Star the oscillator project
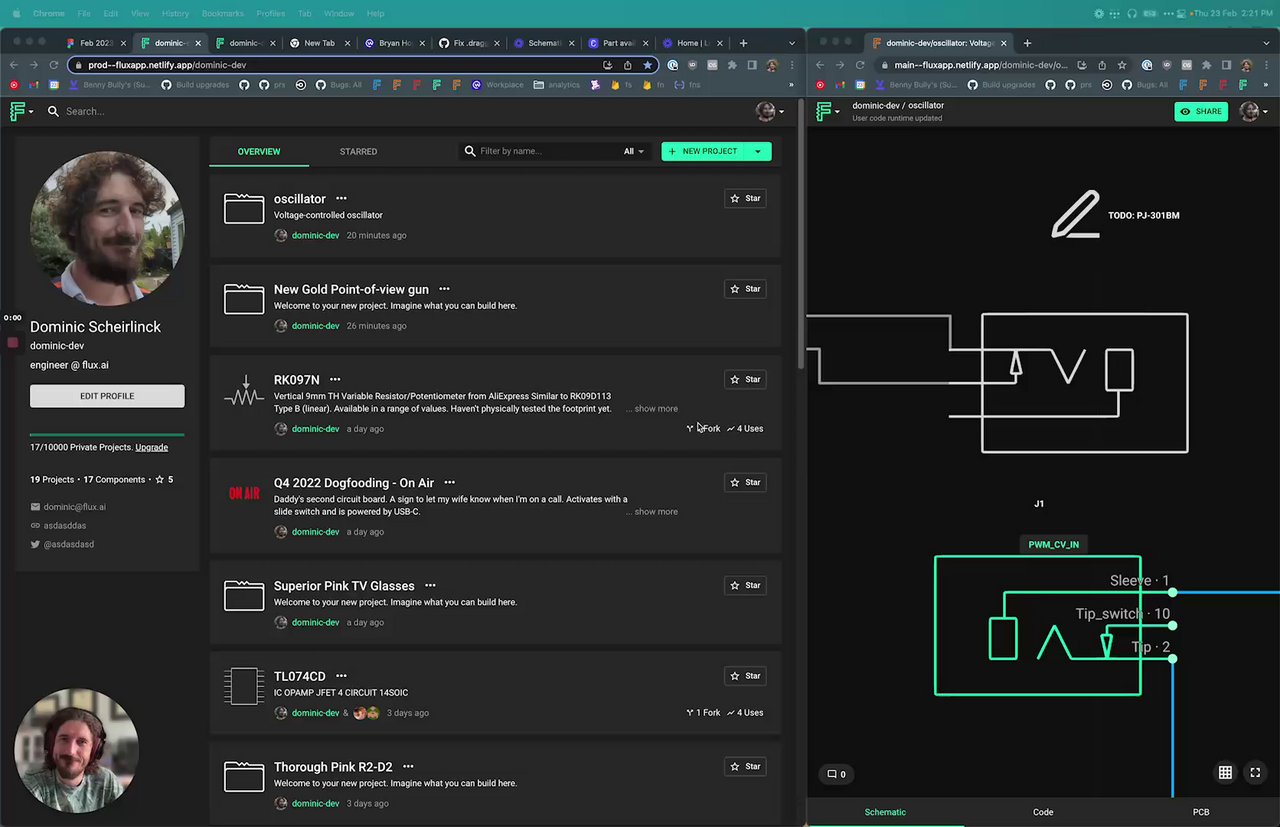 745,198
